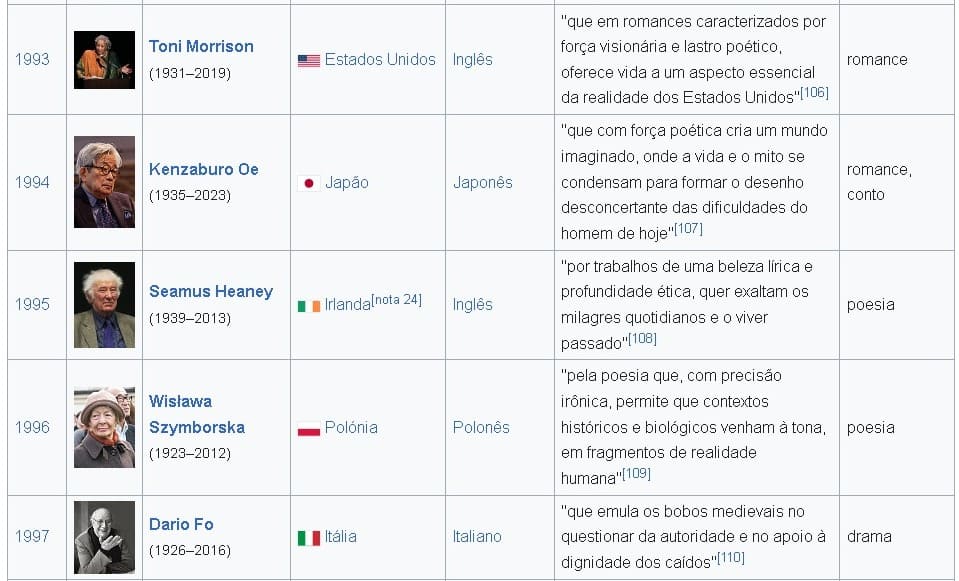
Task: Click the Italy flag icon
Action: click(x=308, y=537)
